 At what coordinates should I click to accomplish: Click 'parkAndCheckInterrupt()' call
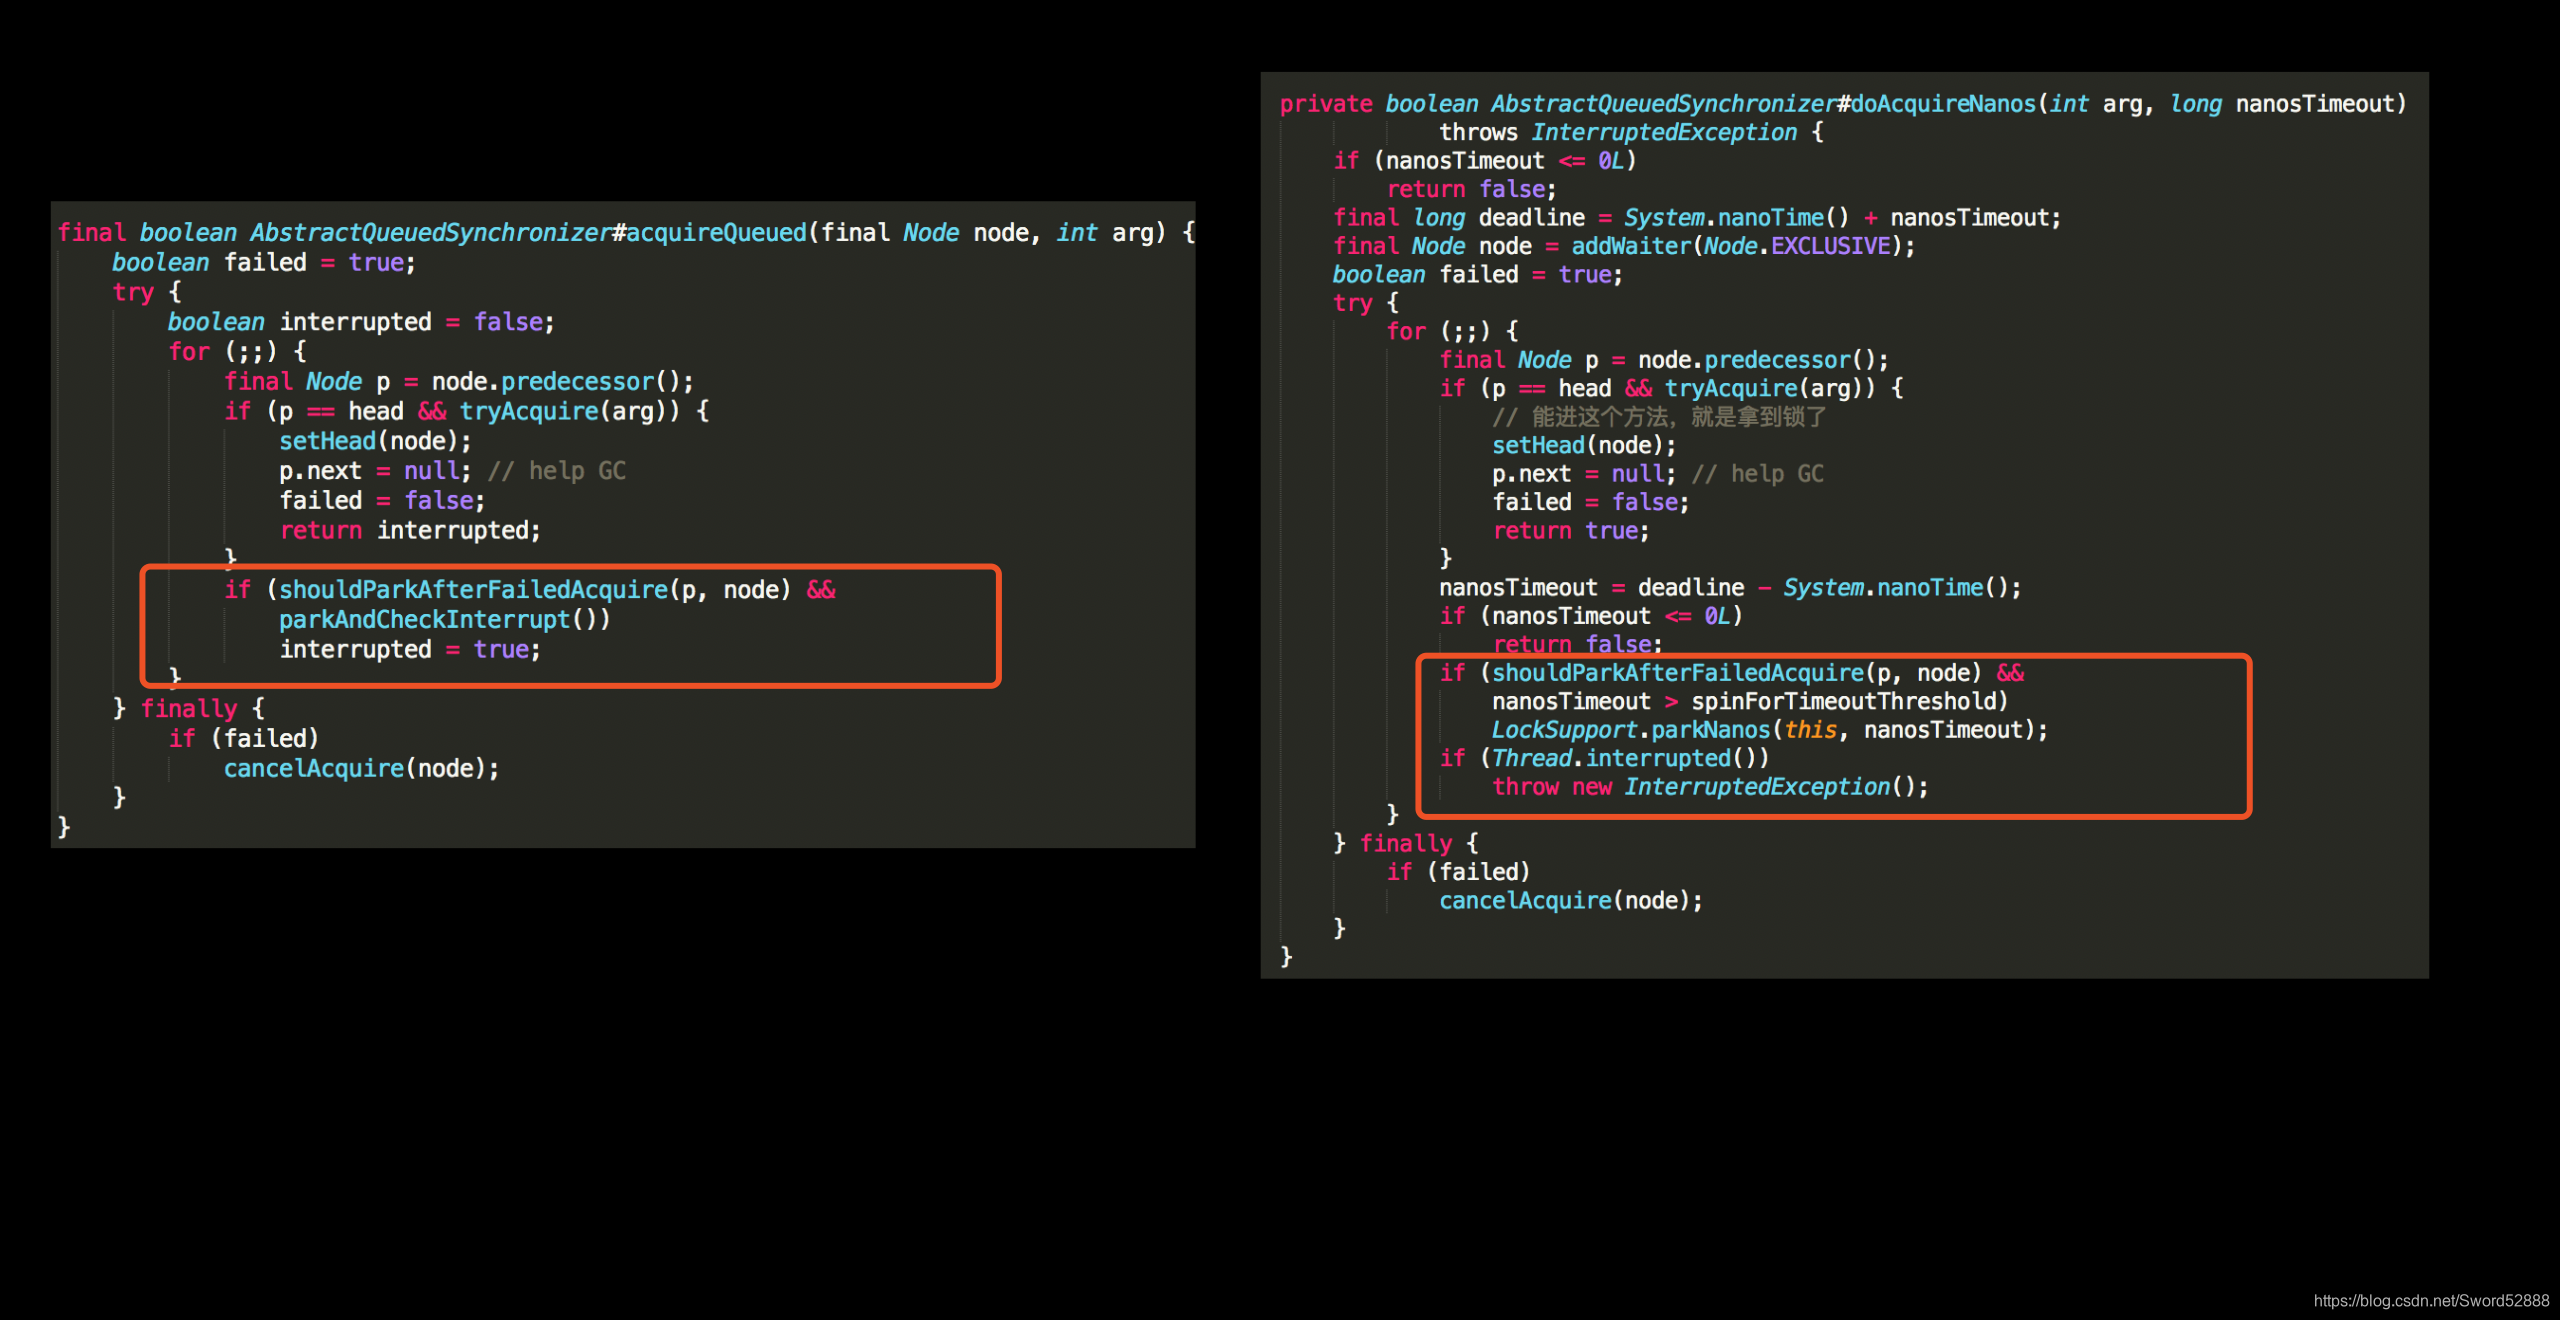coord(444,620)
